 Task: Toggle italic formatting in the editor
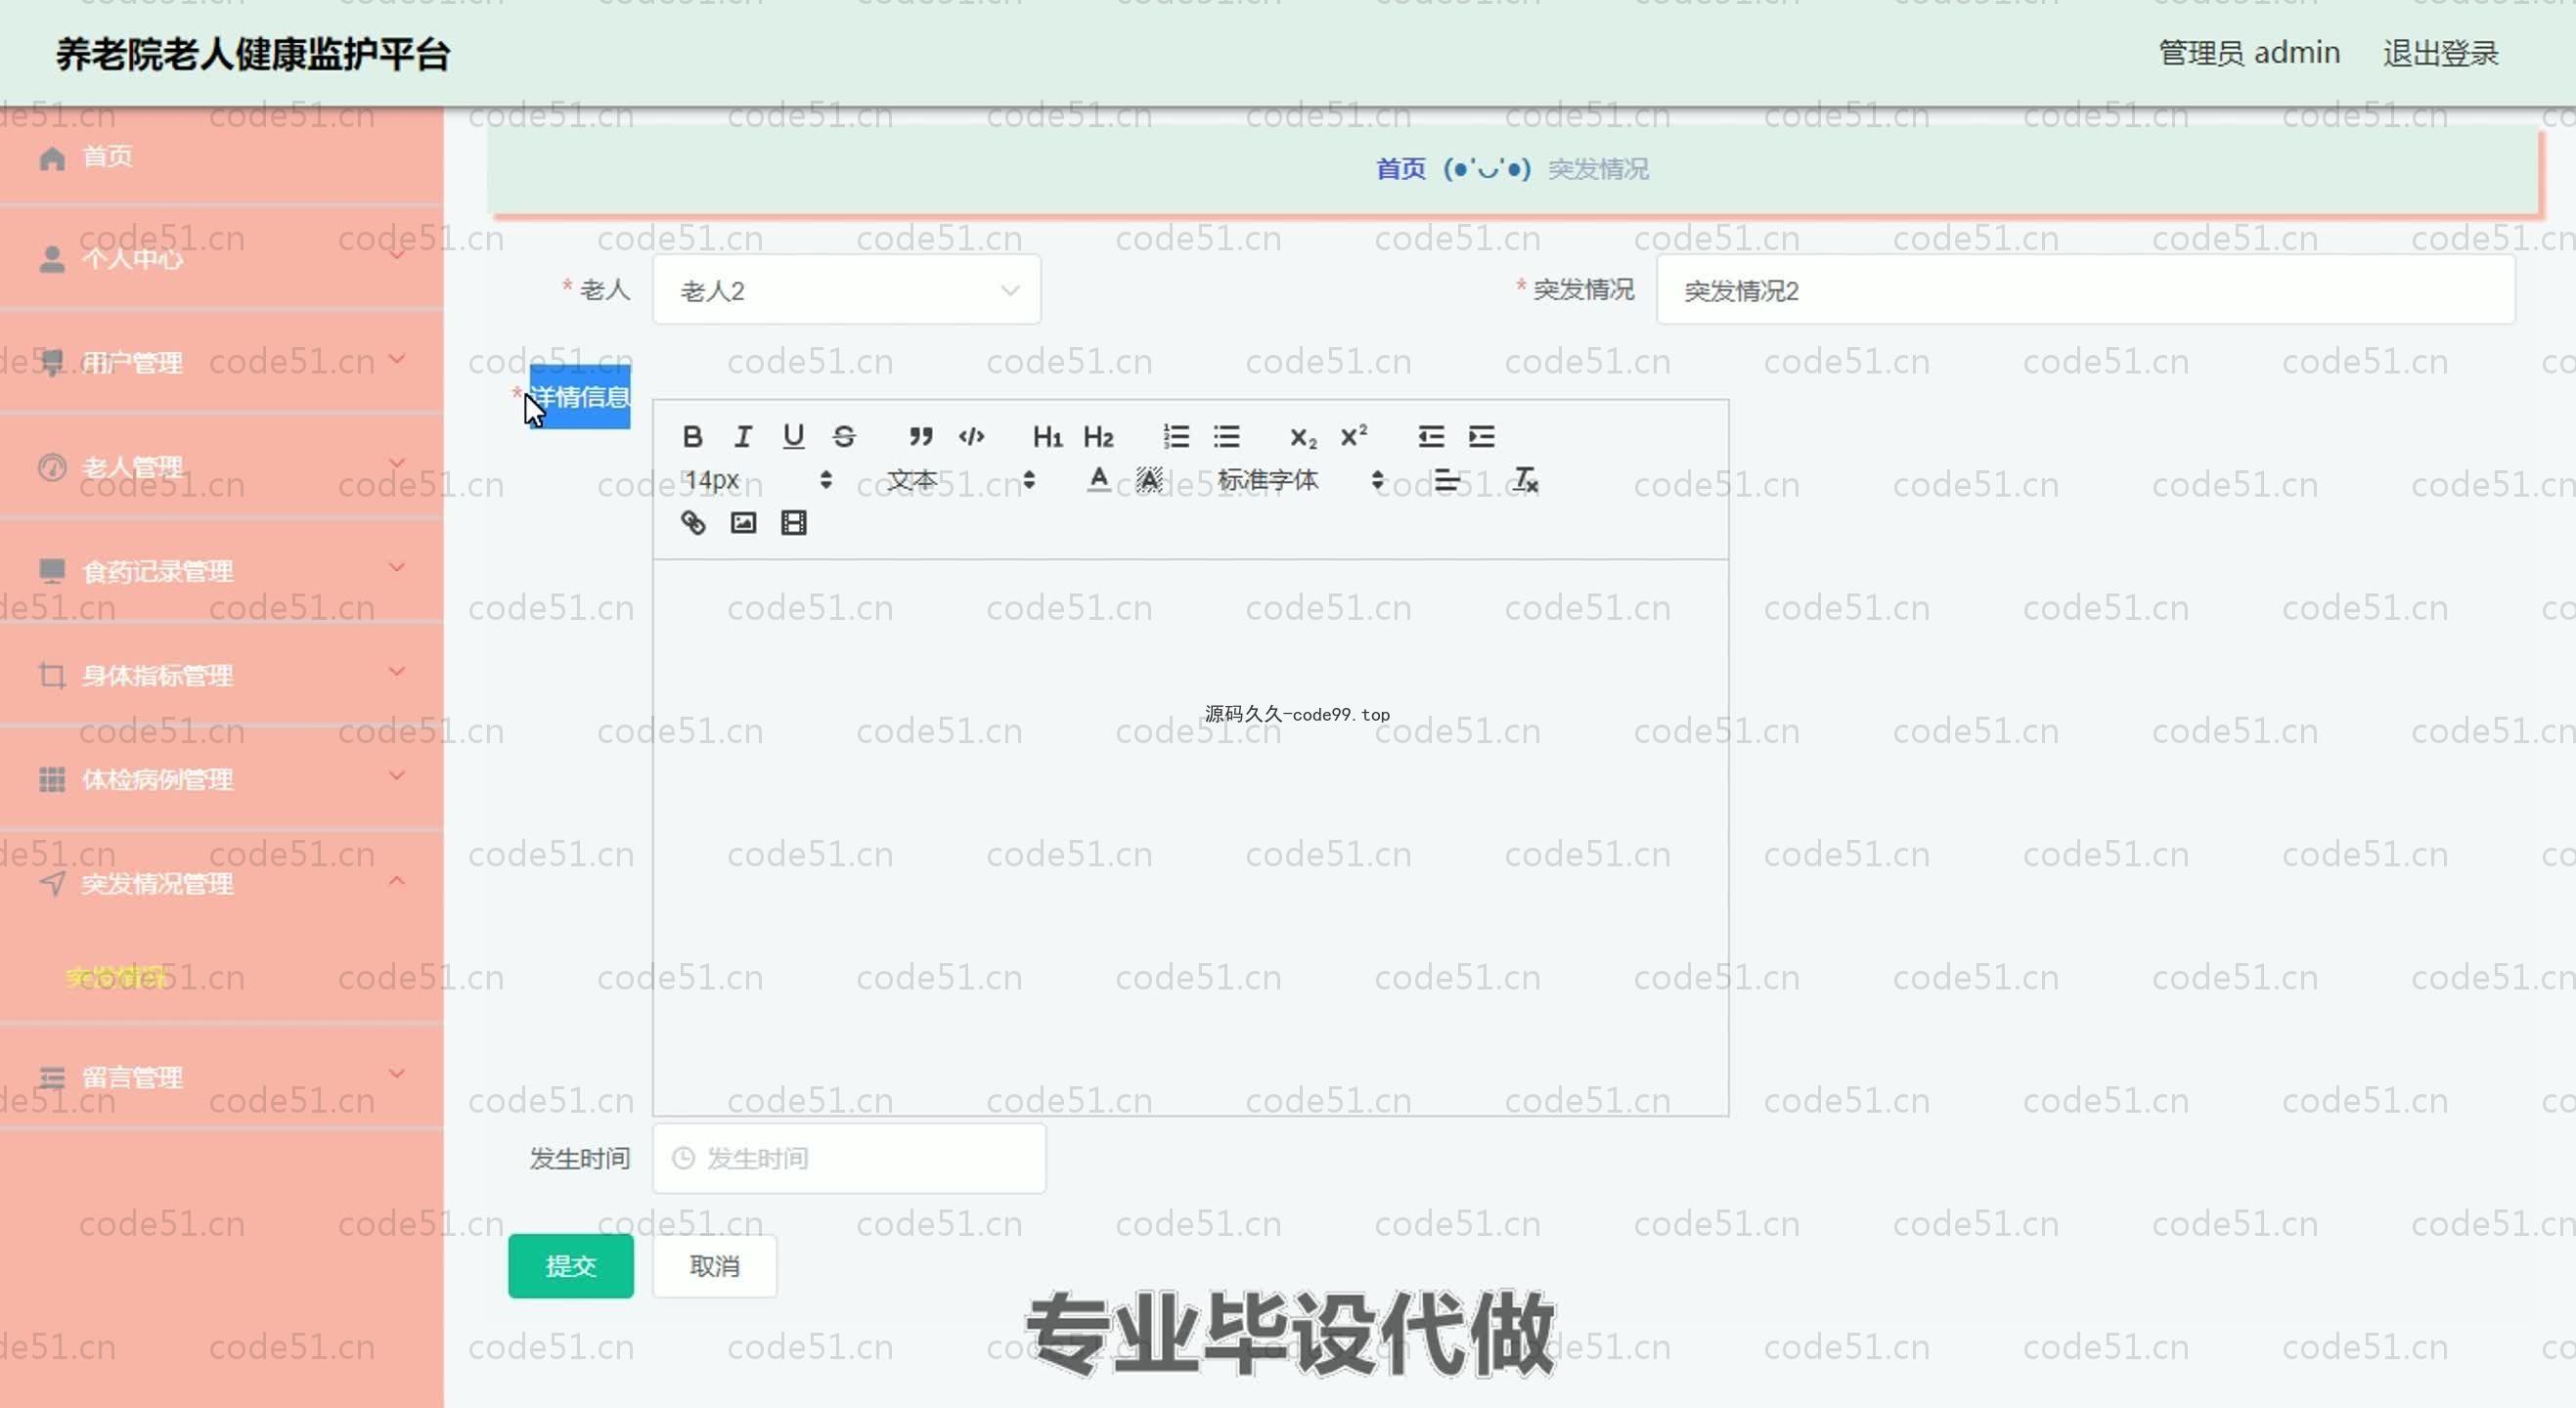(742, 437)
